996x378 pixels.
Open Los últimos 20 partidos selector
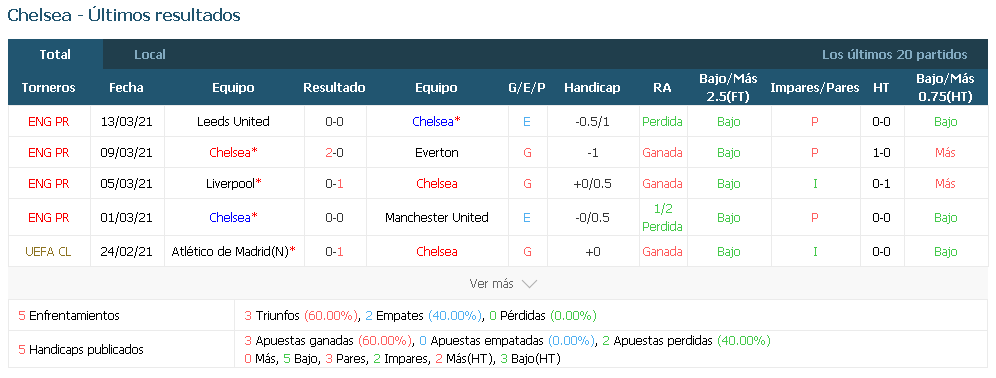tap(894, 55)
